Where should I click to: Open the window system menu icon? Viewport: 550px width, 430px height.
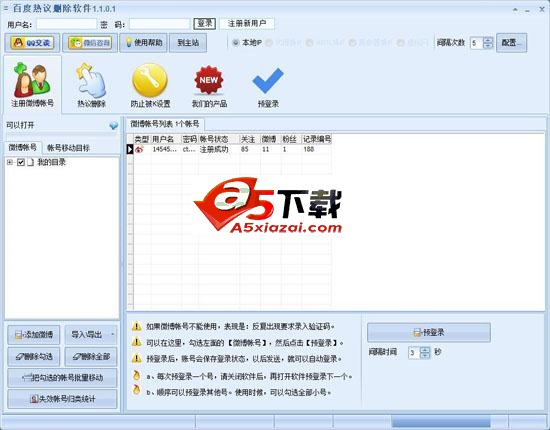(x=6, y=8)
